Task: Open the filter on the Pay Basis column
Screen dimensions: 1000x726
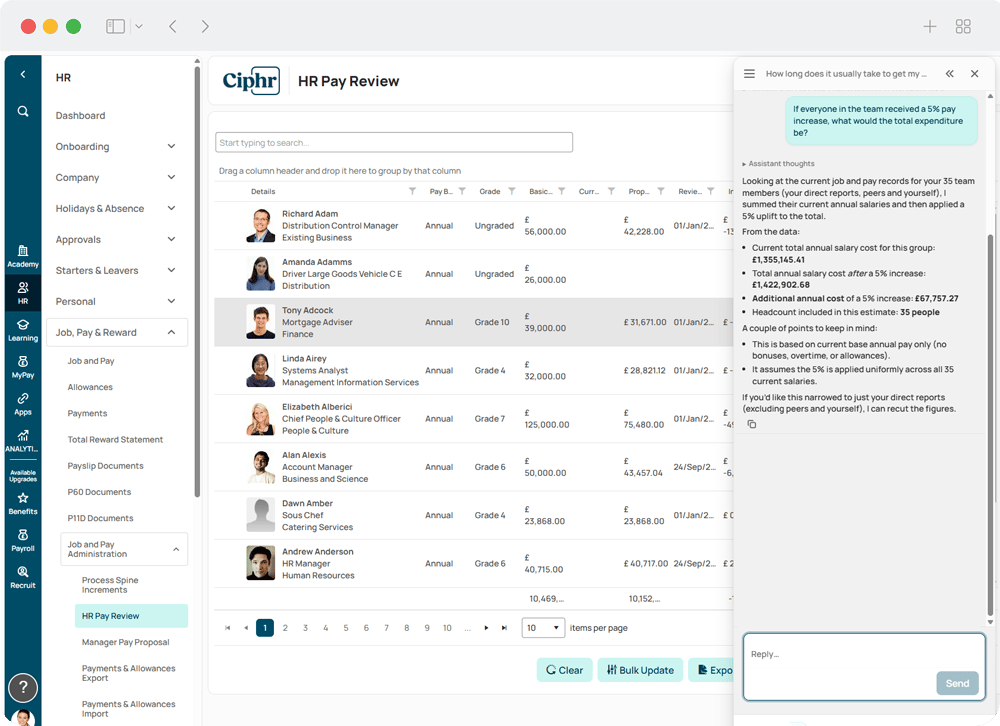Action: click(x=462, y=191)
